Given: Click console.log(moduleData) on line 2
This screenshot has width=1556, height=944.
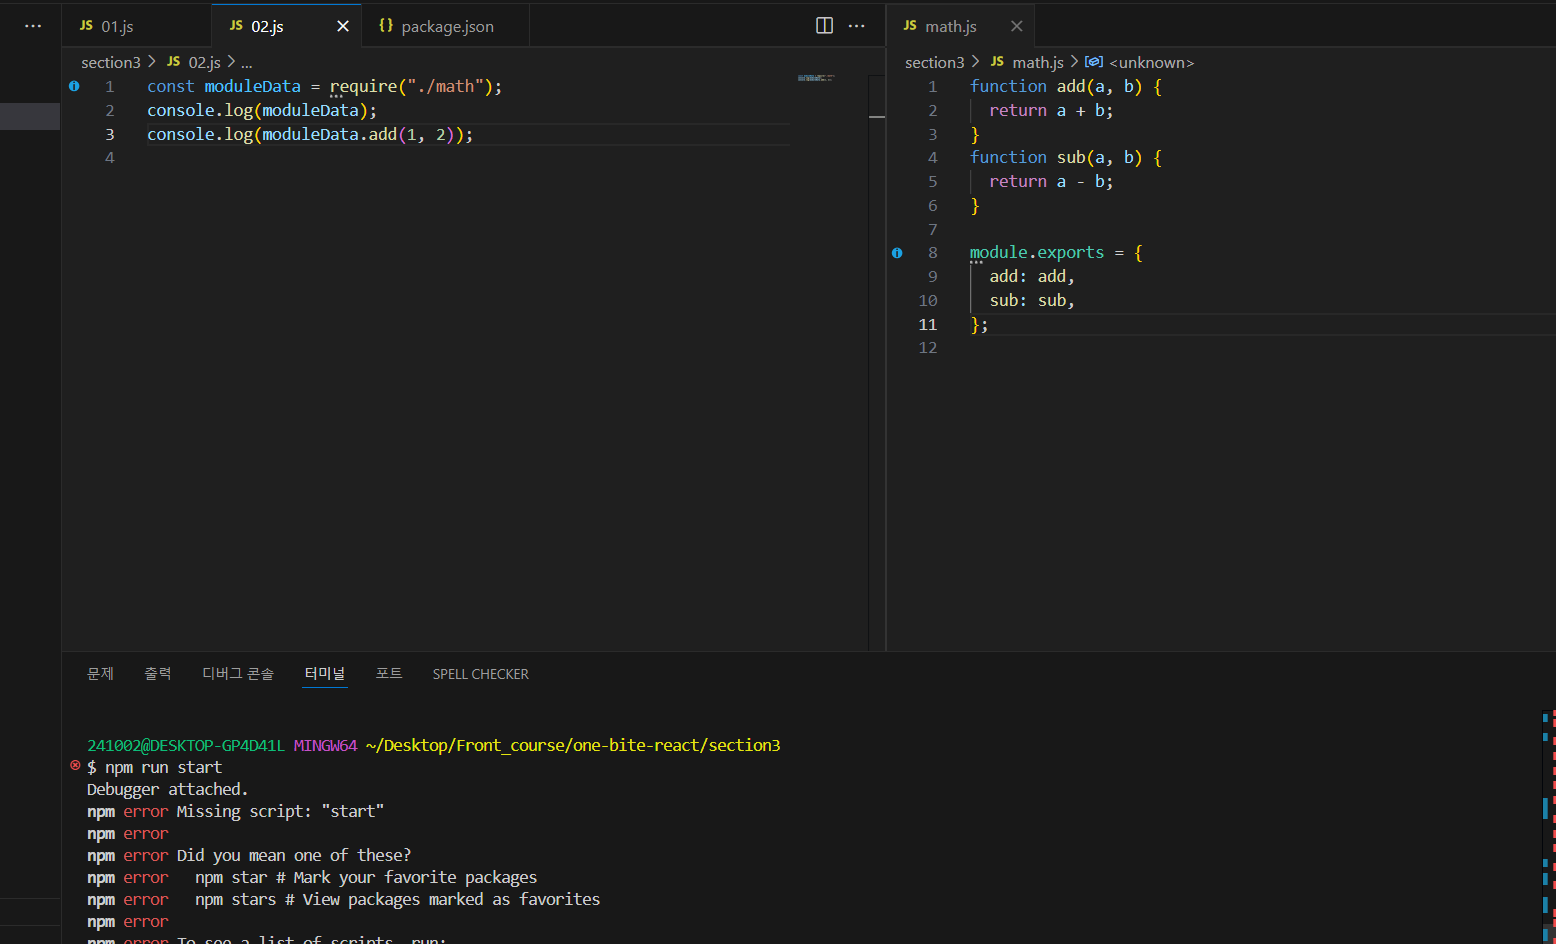Looking at the screenshot, I should point(262,110).
